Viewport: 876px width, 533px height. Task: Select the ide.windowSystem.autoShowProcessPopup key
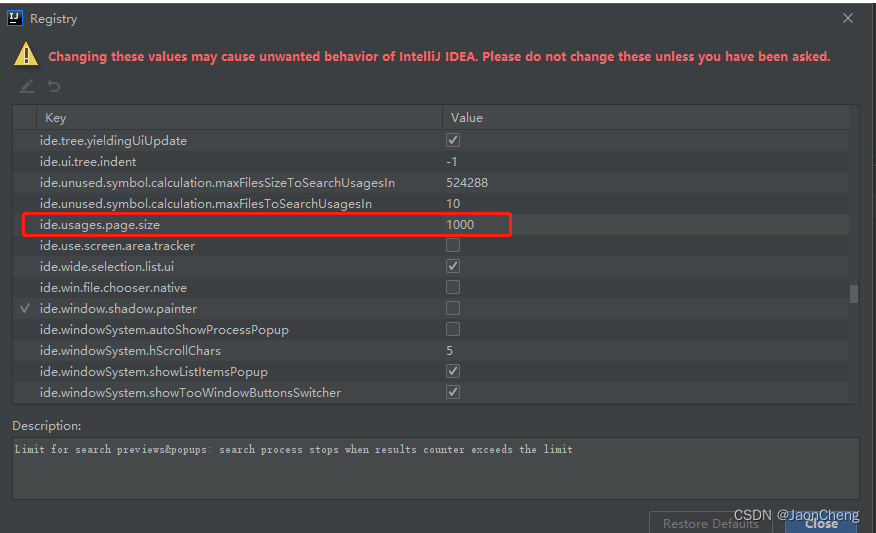164,330
